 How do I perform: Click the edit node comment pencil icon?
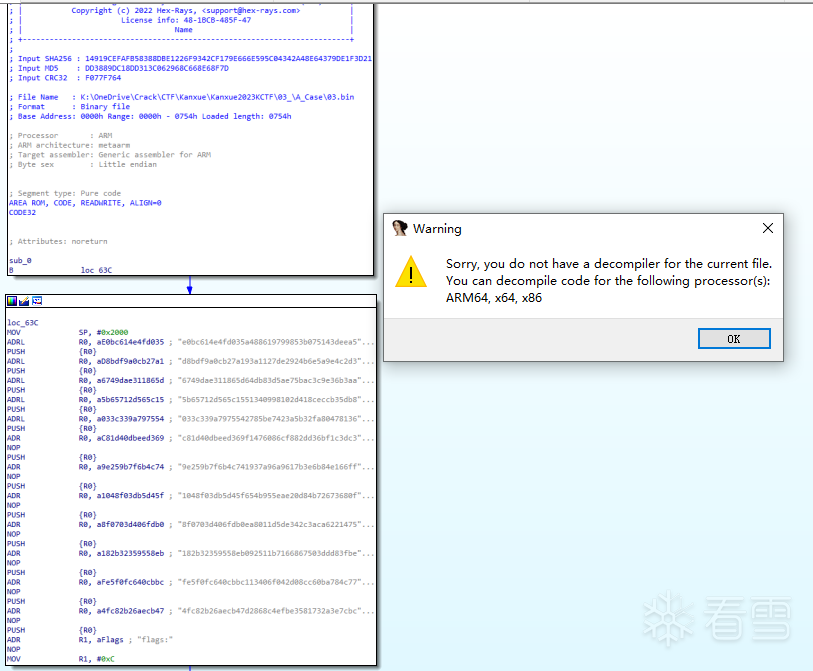point(24,301)
